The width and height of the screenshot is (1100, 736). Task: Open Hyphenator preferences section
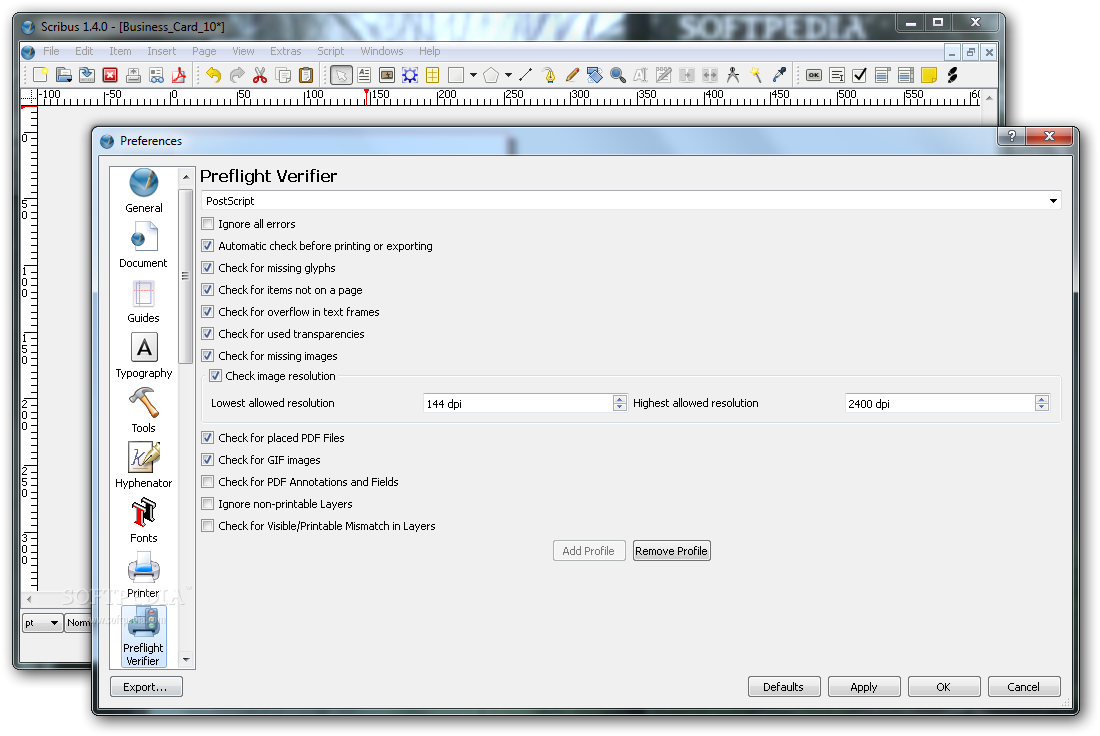pyautogui.click(x=144, y=466)
